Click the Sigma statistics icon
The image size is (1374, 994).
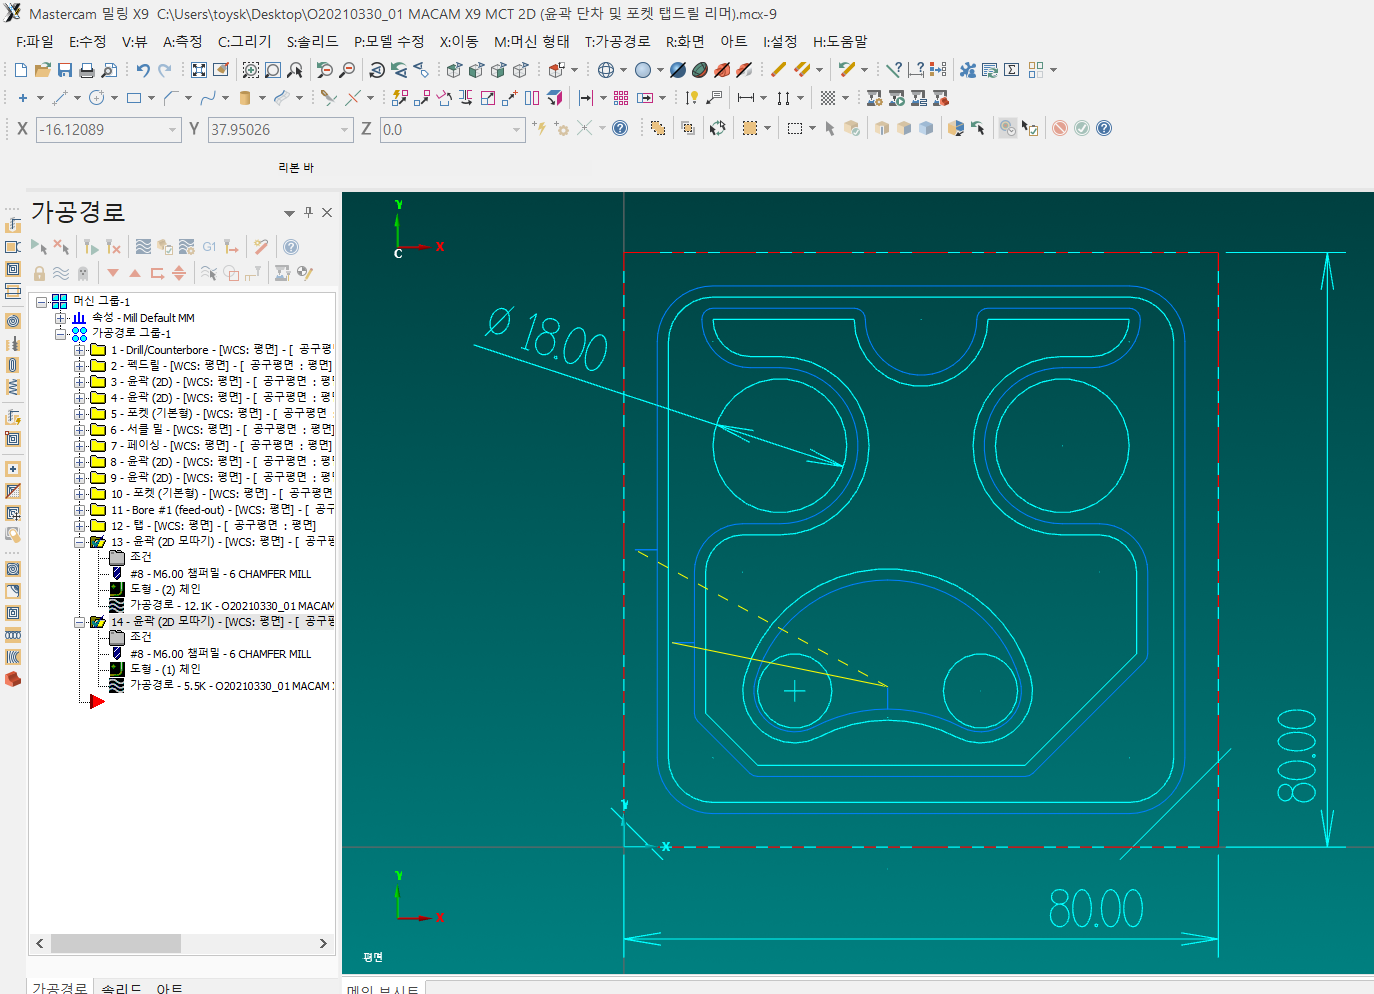click(x=1012, y=70)
